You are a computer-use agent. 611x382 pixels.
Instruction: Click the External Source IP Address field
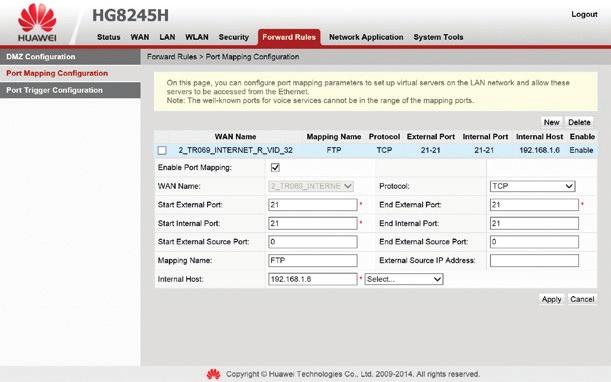(x=534, y=260)
